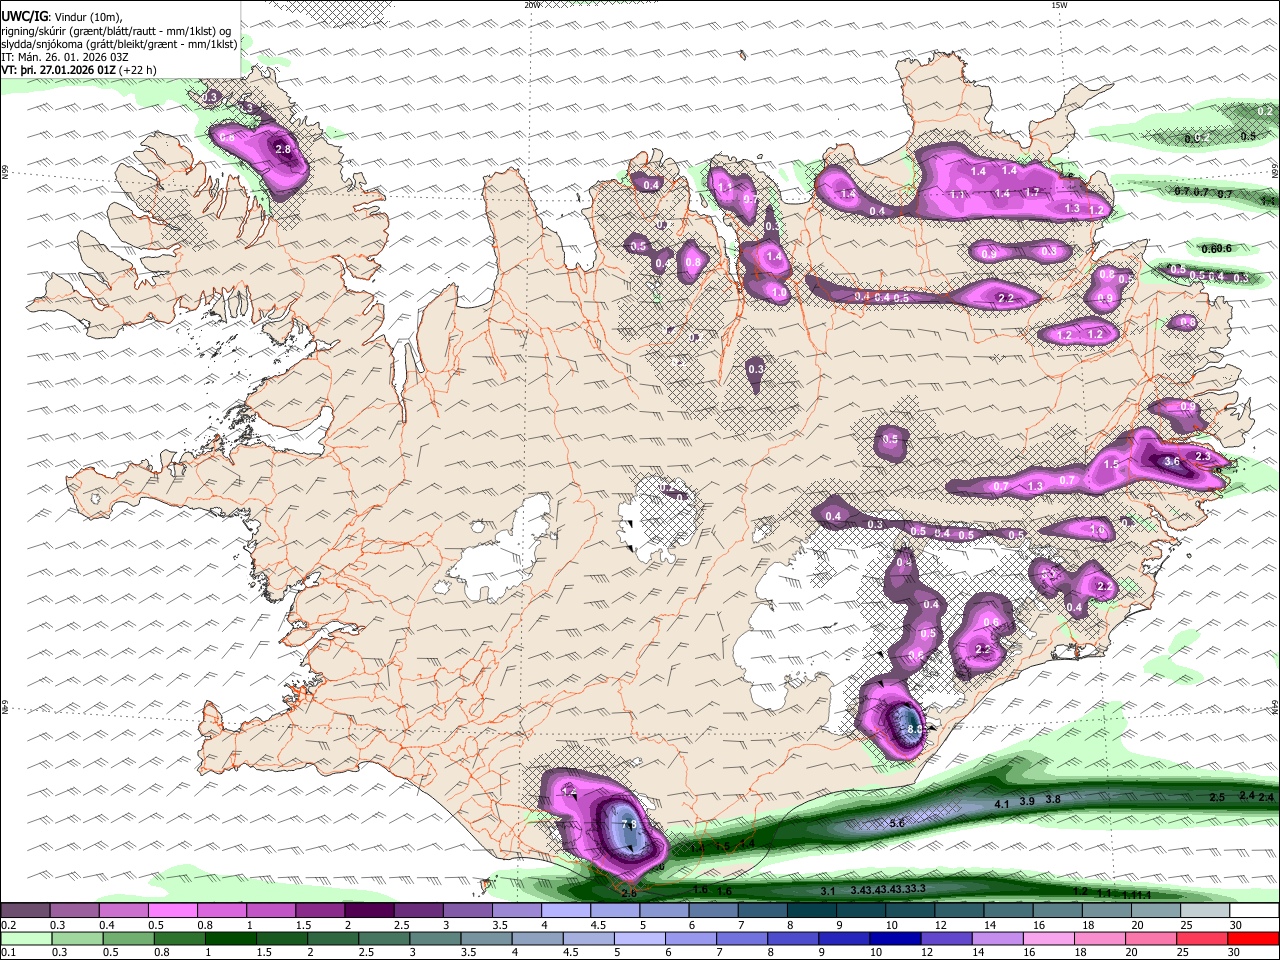Click the '0.1' label on rain scale
Image resolution: width=1280 pixels, height=960 pixels.
coord(9,952)
